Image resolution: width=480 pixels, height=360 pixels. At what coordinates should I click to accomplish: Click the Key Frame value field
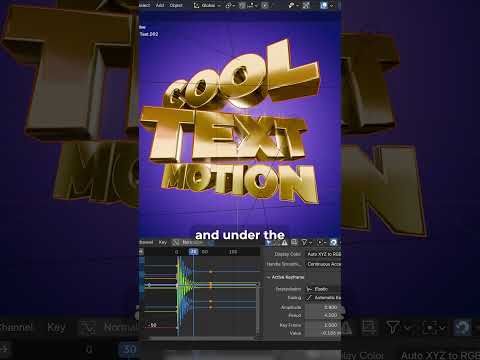[323, 325]
